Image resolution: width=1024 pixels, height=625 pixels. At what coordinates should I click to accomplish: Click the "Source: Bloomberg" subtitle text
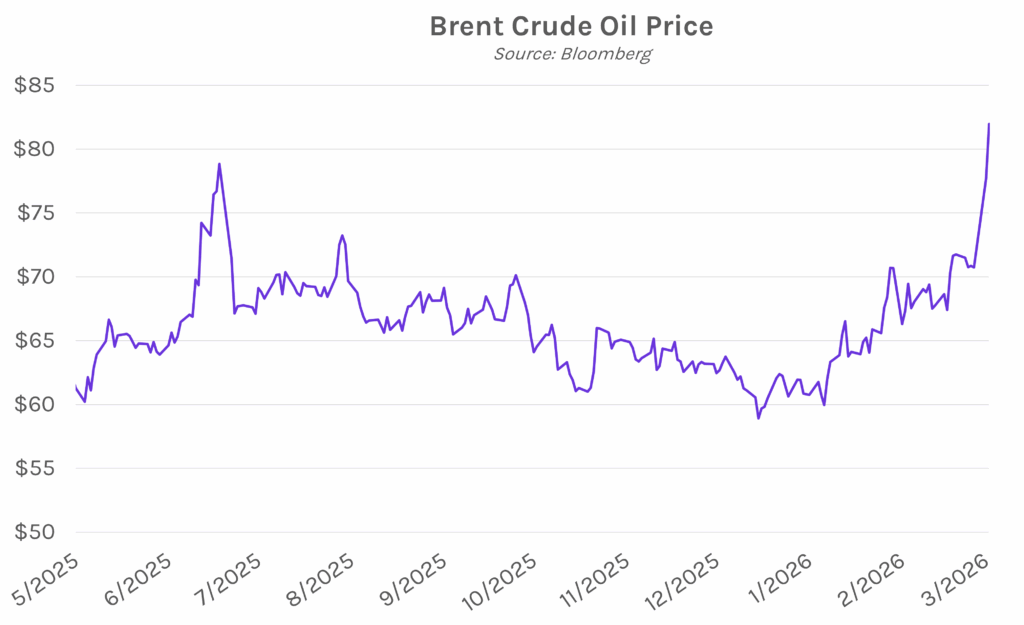click(571, 53)
